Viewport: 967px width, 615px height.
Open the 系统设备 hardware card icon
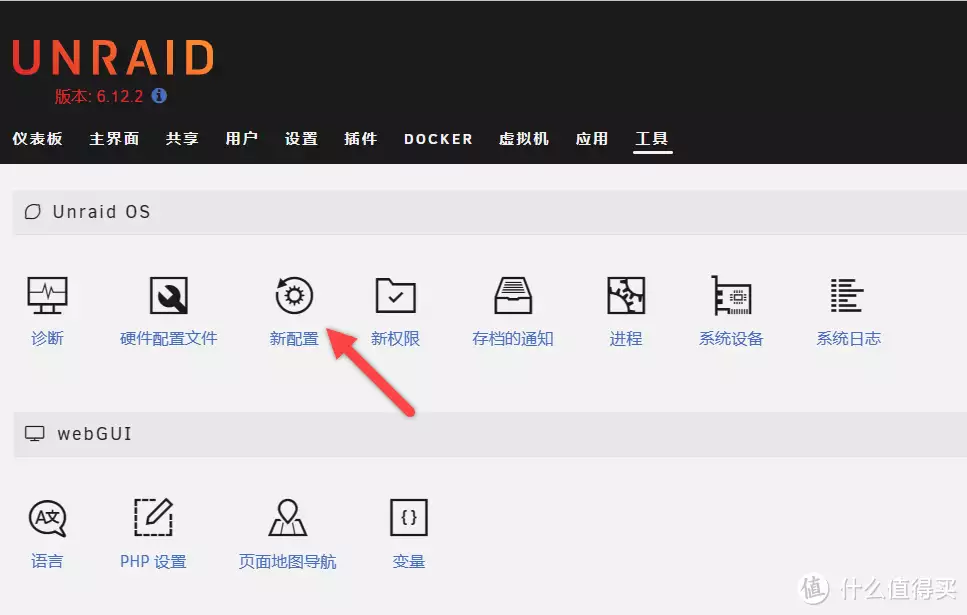[731, 295]
